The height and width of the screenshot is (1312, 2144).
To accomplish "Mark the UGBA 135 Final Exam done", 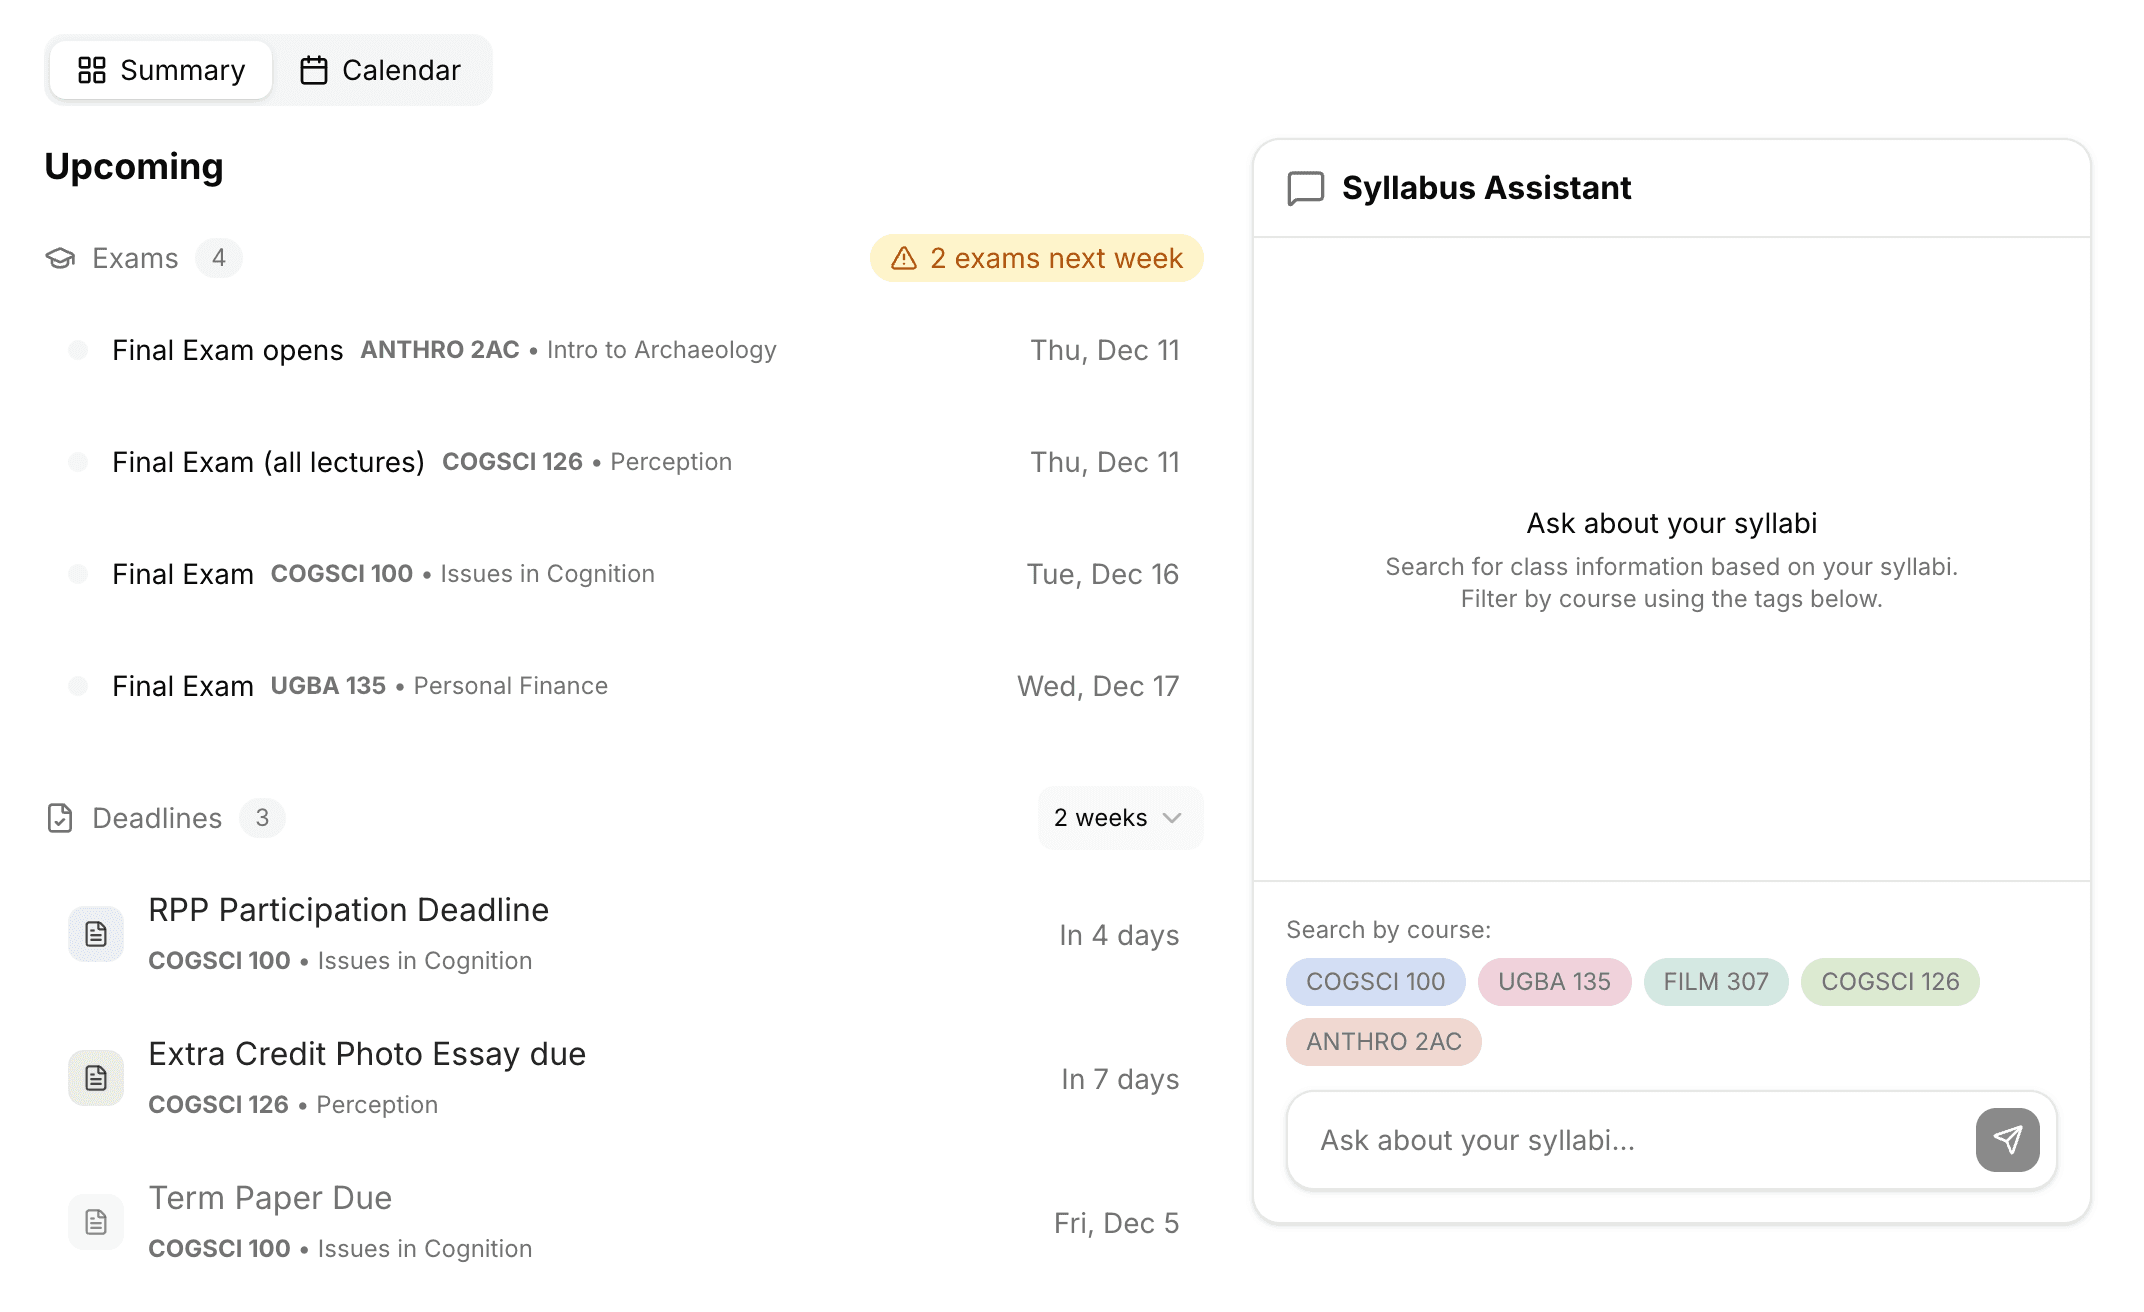I will 77,686.
